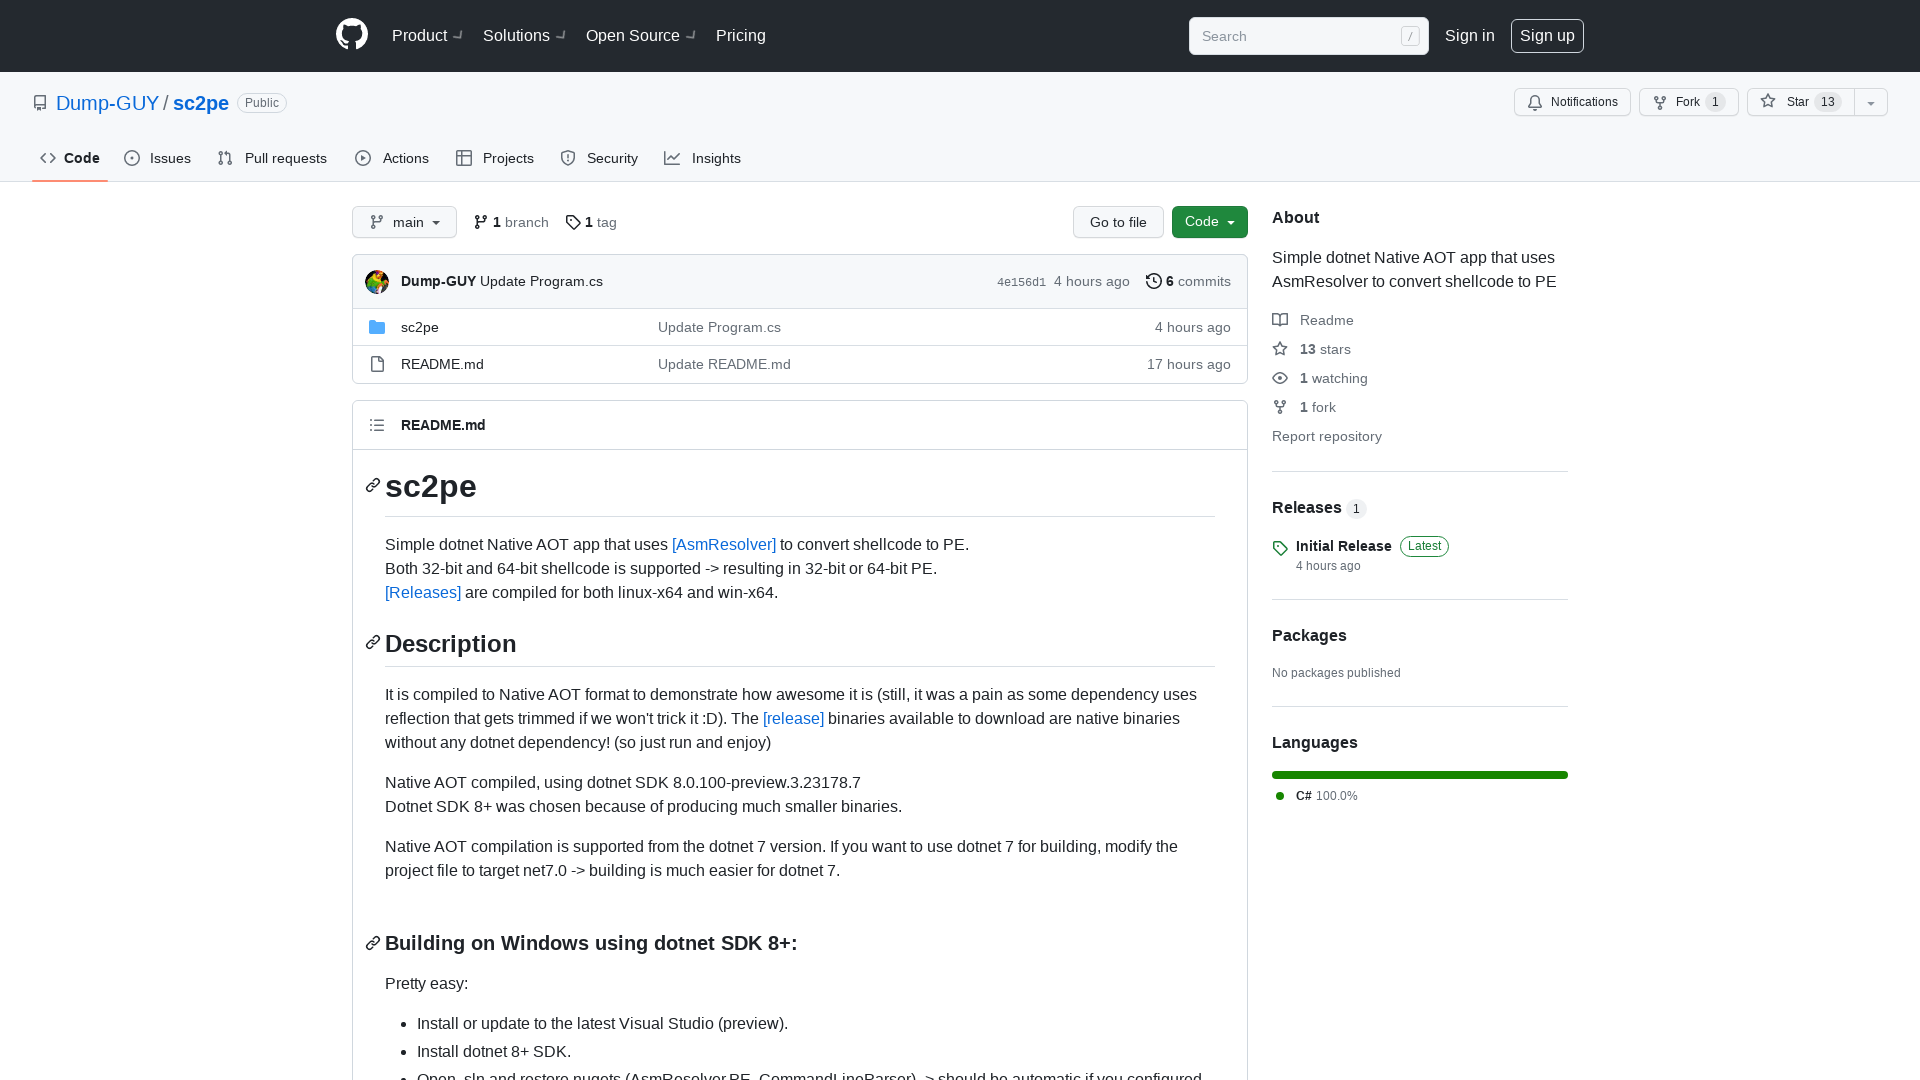Click the AsmResolver link
This screenshot has height=1080, width=1920.
pyautogui.click(x=724, y=545)
